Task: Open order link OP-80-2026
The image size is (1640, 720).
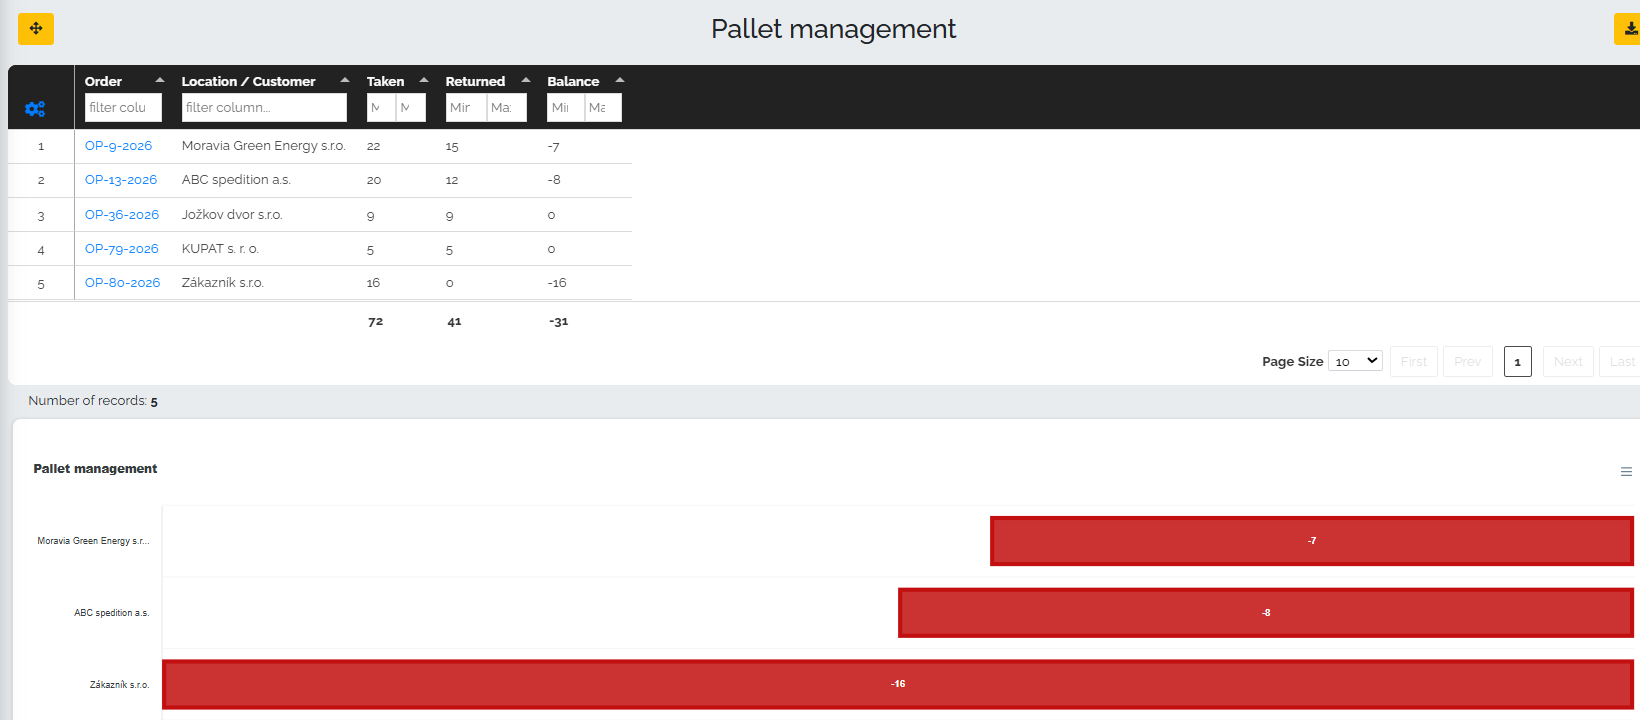Action: 122,283
